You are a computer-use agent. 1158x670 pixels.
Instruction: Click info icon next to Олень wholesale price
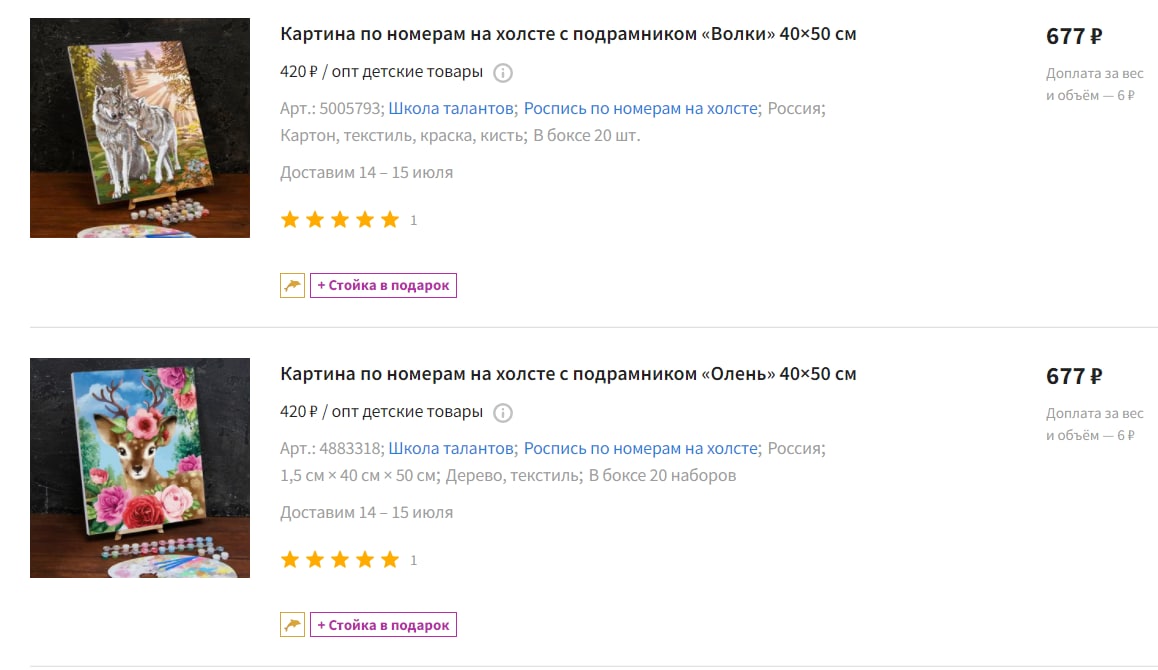503,412
